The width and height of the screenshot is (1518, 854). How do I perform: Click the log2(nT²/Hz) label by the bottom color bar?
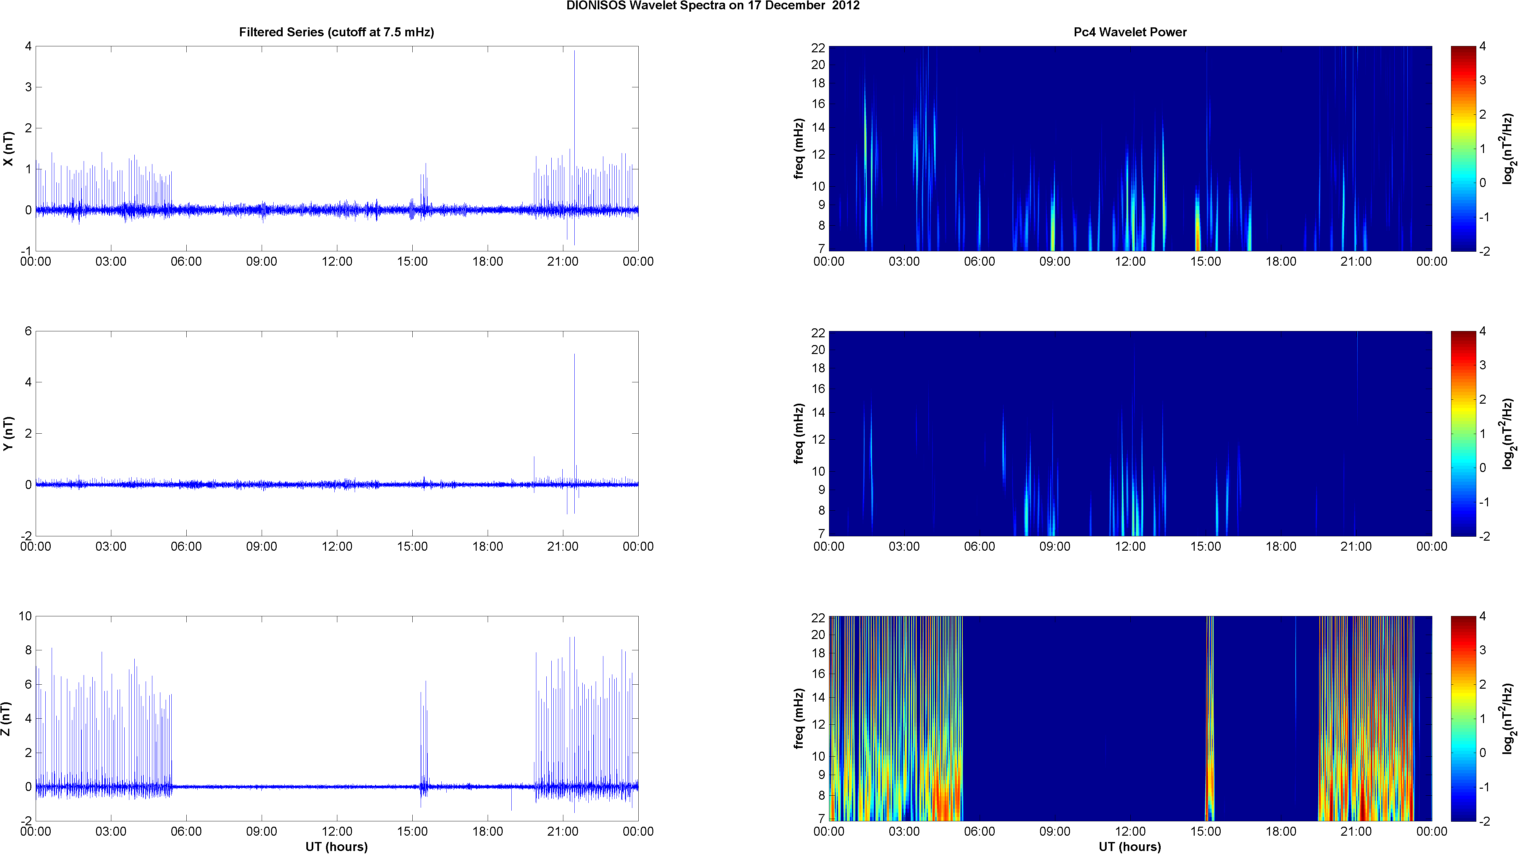pyautogui.click(x=1509, y=718)
